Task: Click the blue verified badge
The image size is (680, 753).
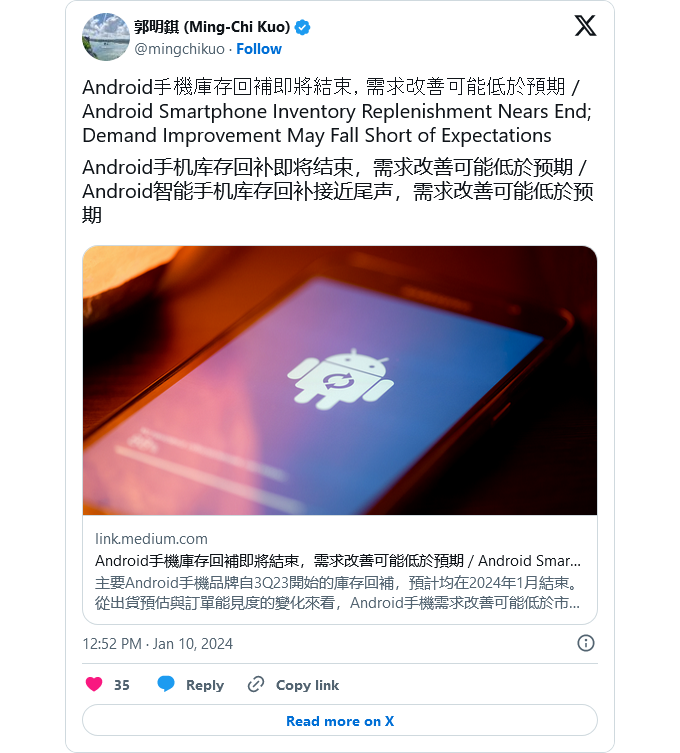Action: (x=302, y=27)
